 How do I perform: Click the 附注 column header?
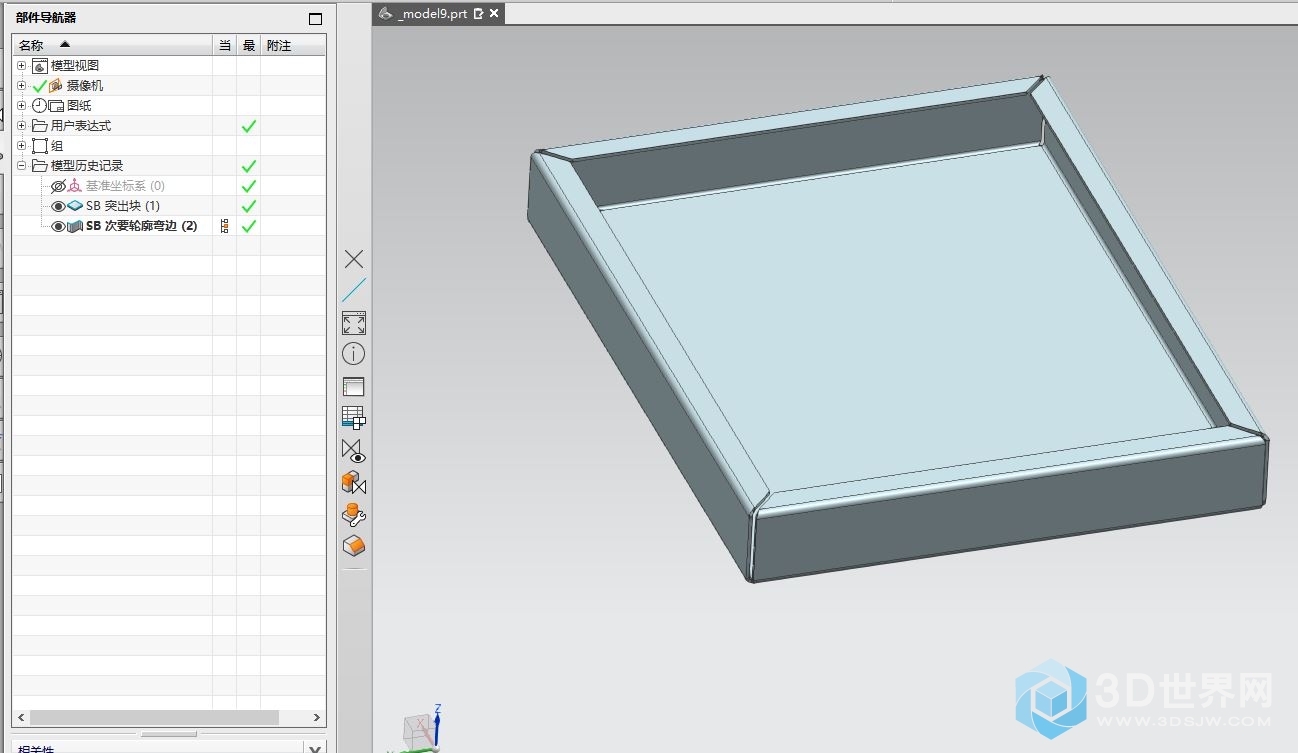[293, 45]
